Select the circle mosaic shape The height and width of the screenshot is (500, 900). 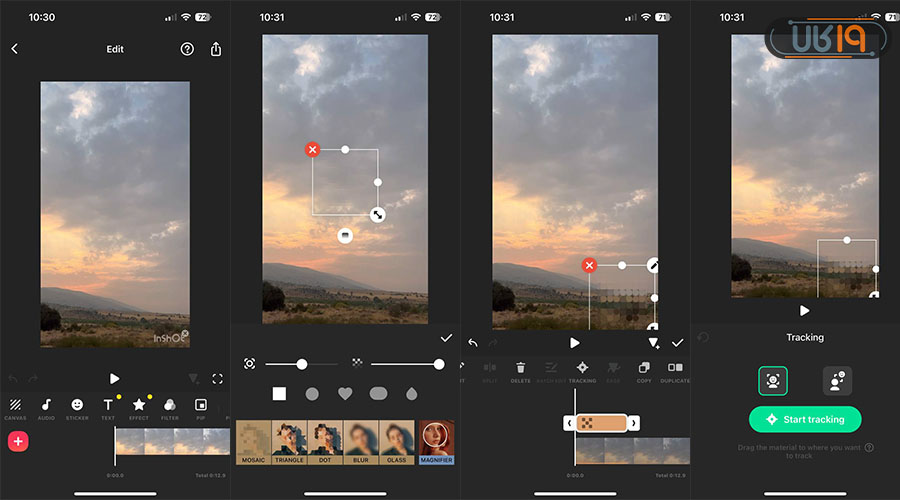(x=312, y=394)
